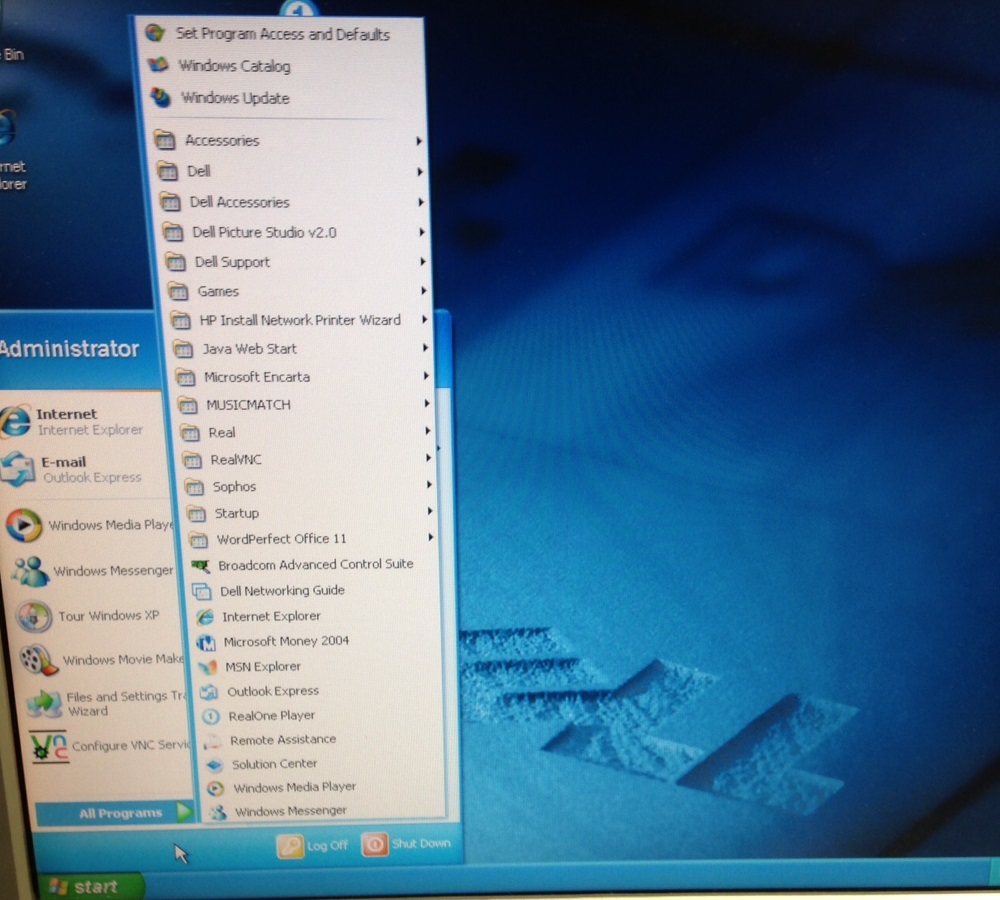Click the Windows start button
1000x900 pixels.
(x=86, y=886)
